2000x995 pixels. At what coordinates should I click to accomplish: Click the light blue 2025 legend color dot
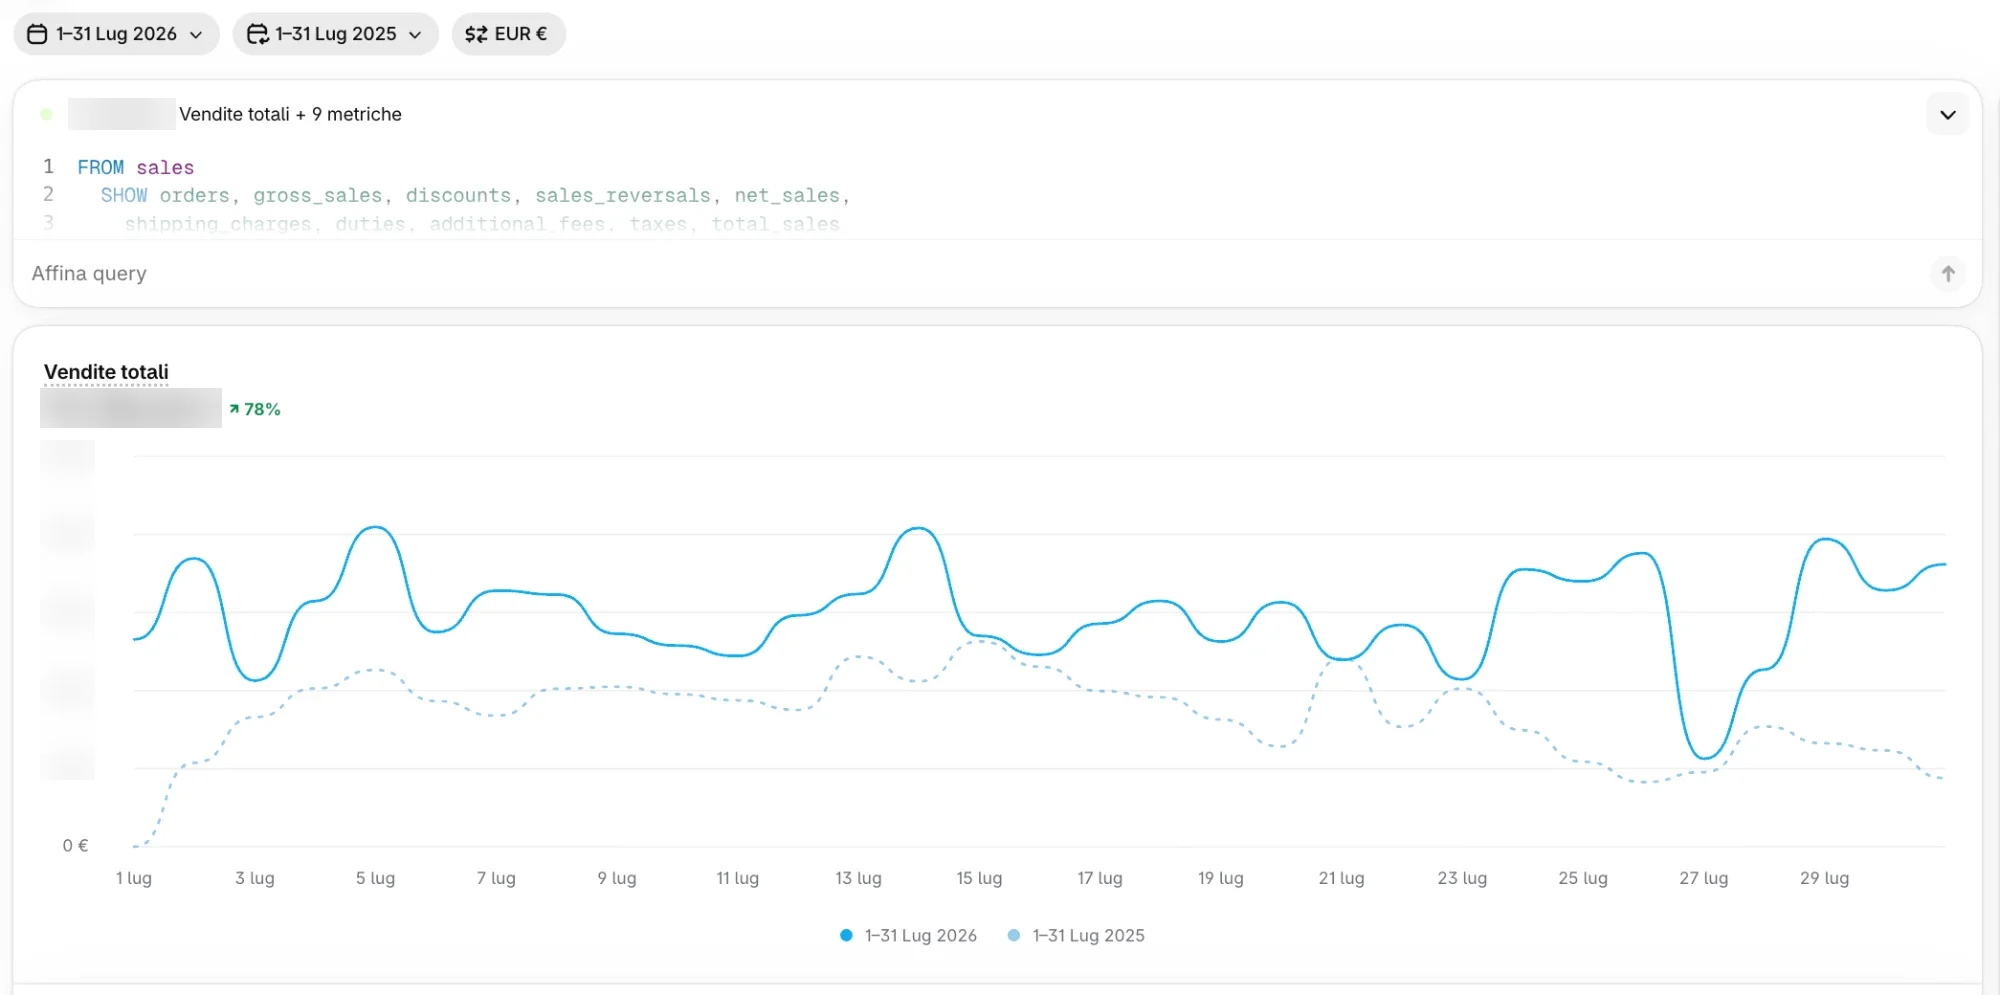click(1014, 935)
